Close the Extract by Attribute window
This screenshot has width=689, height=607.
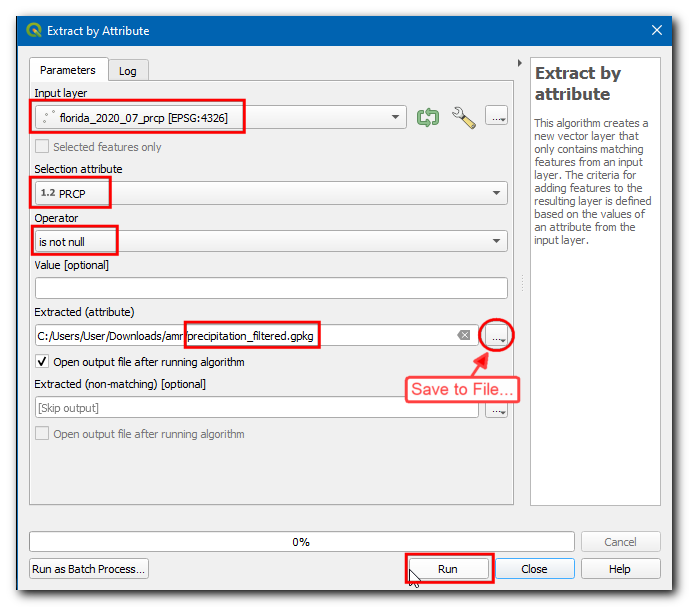(657, 30)
